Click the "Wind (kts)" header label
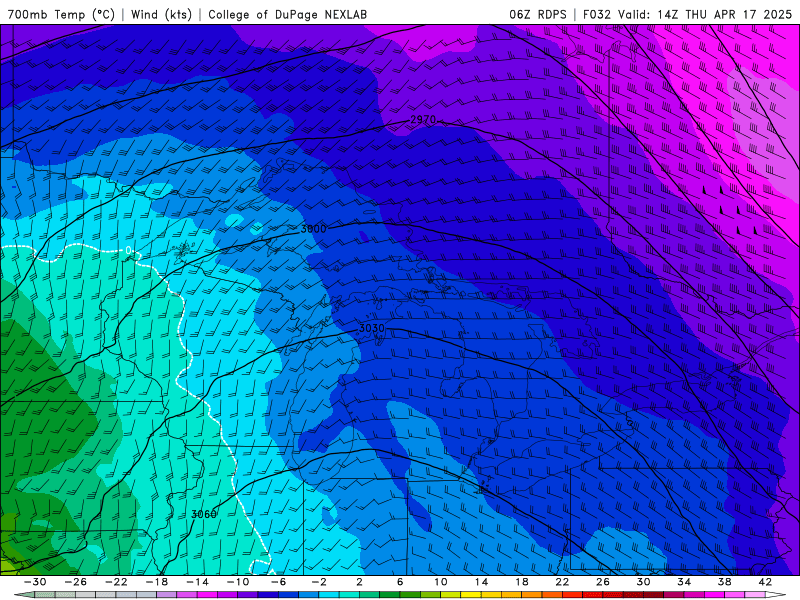Image resolution: width=800 pixels, height=600 pixels. point(161,14)
